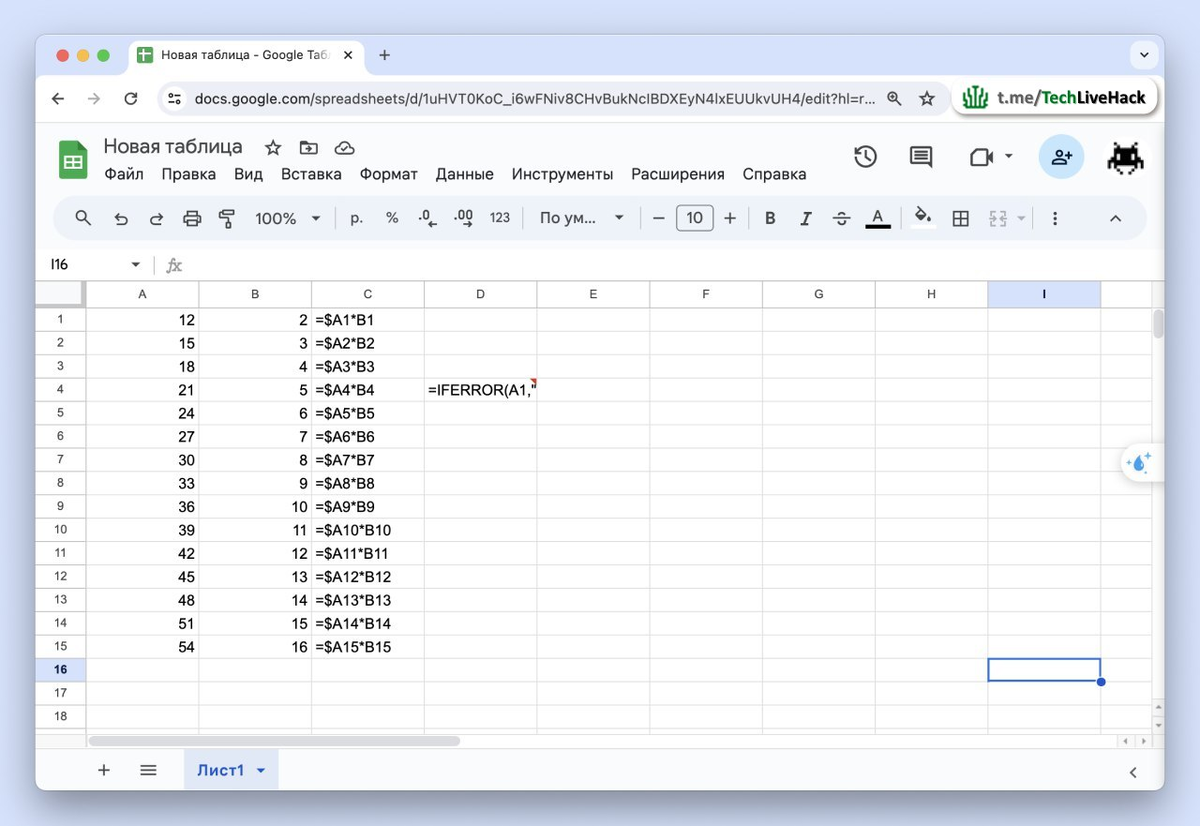The image size is (1200, 826).
Task: Decrease font size with minus
Action: [658, 218]
